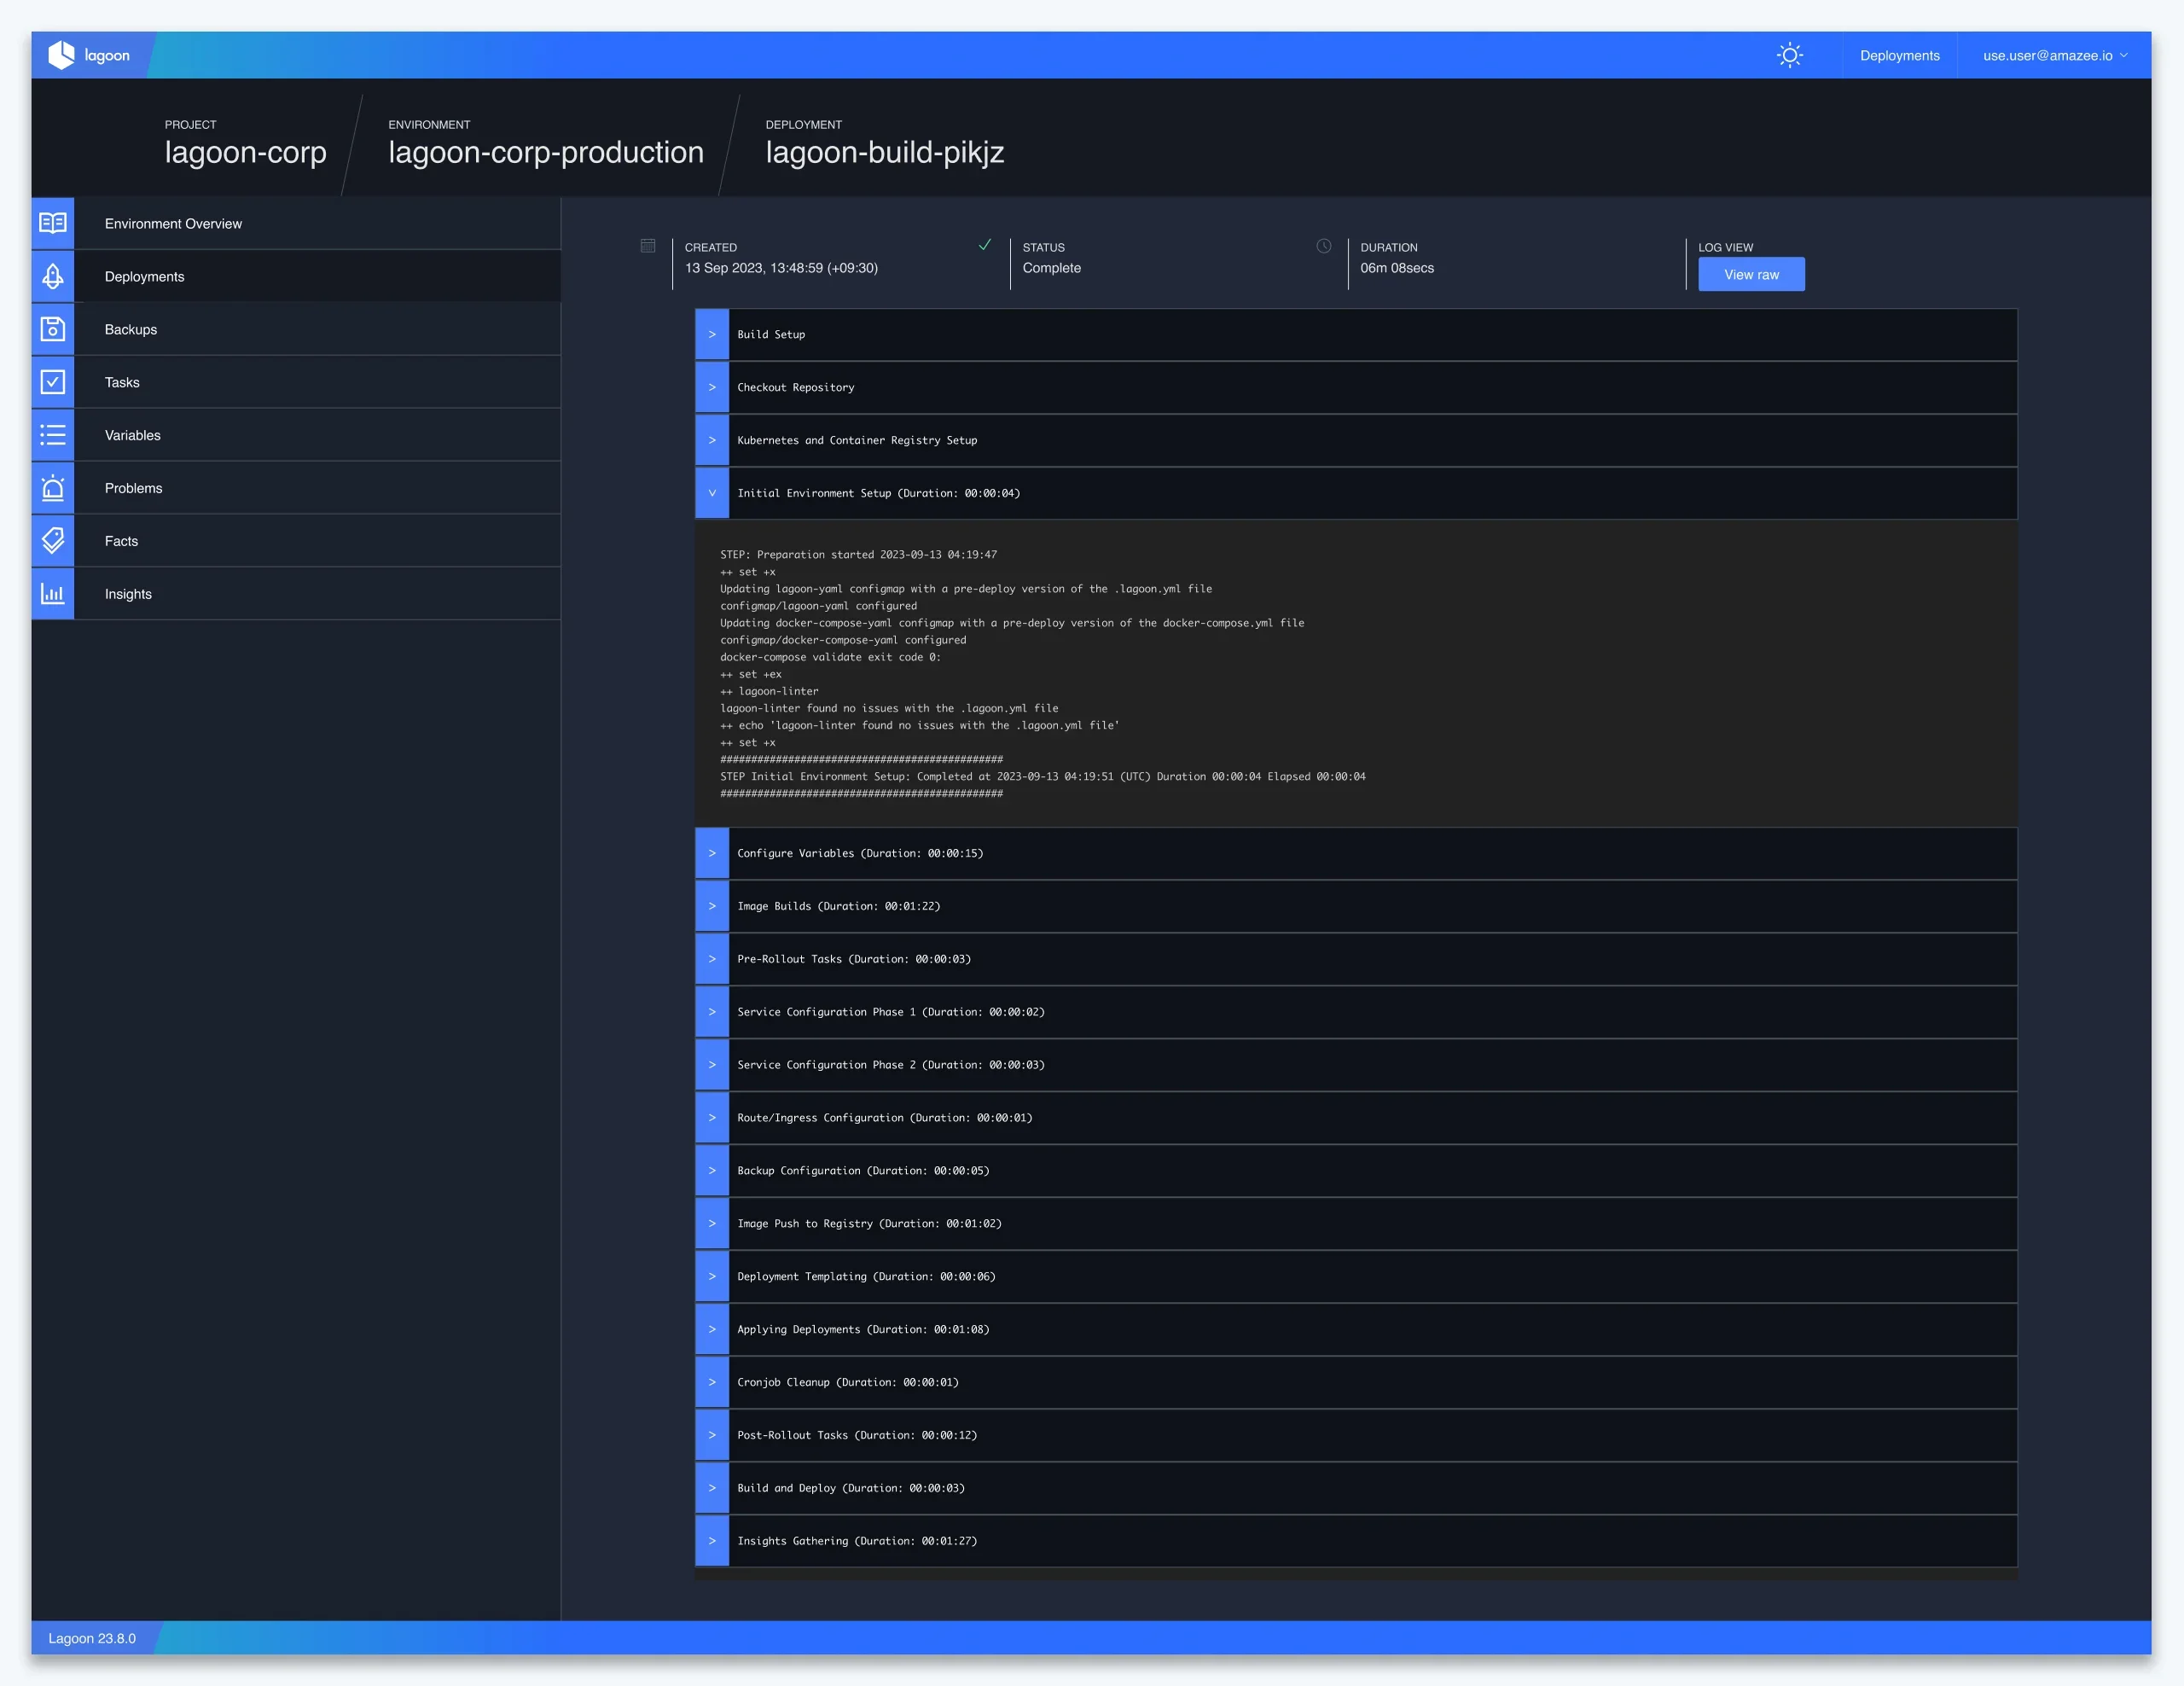Select Variables in the sidebar menu
This screenshot has height=1686, width=2184.
(133, 435)
